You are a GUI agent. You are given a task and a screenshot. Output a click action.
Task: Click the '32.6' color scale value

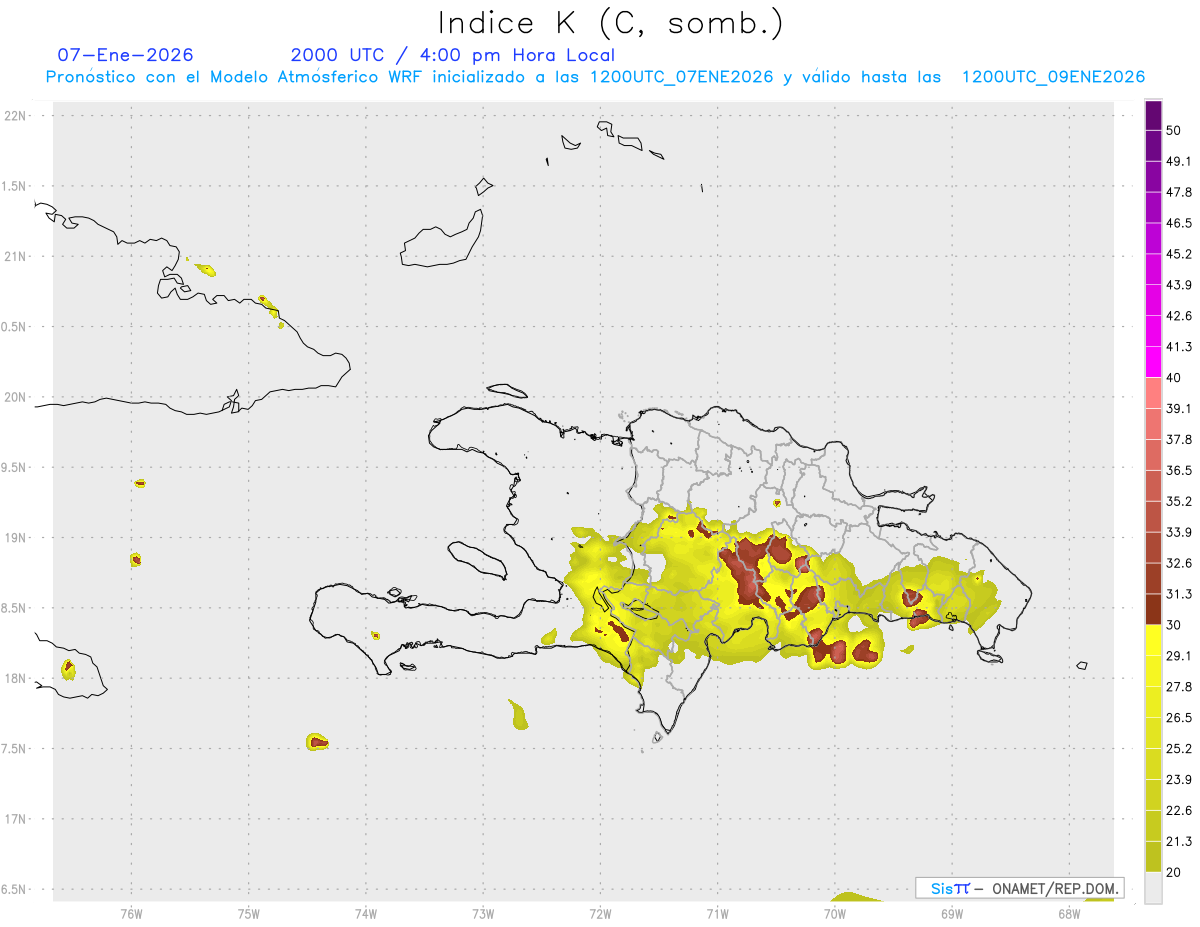tap(1179, 563)
